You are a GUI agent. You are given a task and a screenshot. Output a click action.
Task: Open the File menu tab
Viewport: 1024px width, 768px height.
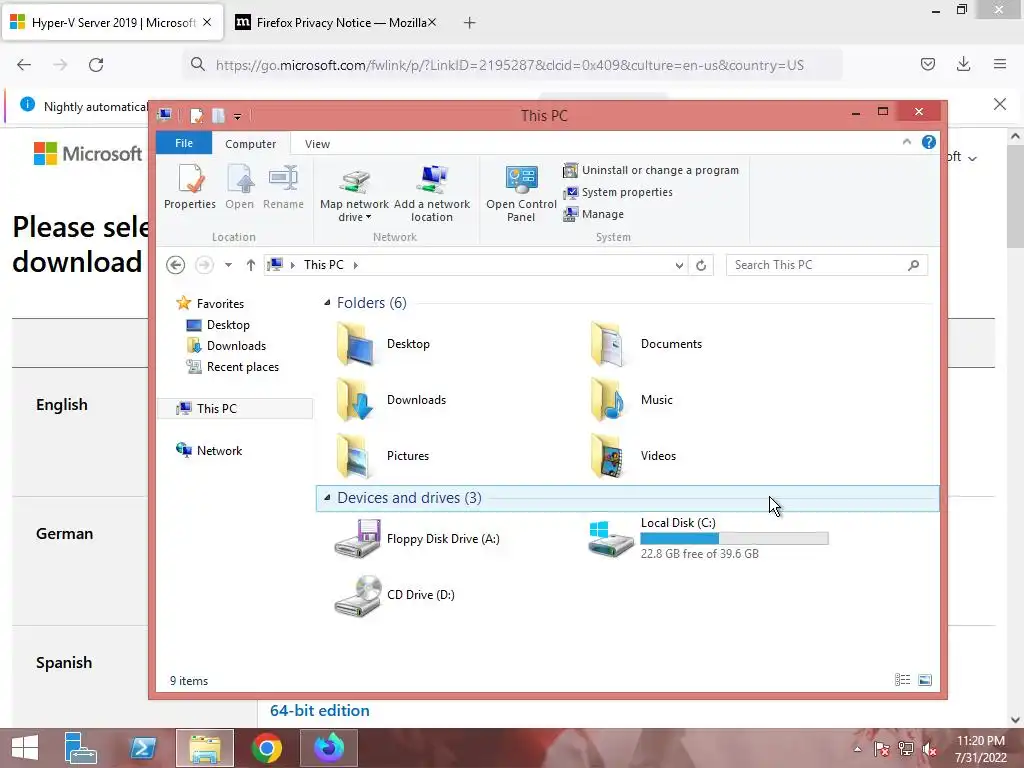(184, 143)
